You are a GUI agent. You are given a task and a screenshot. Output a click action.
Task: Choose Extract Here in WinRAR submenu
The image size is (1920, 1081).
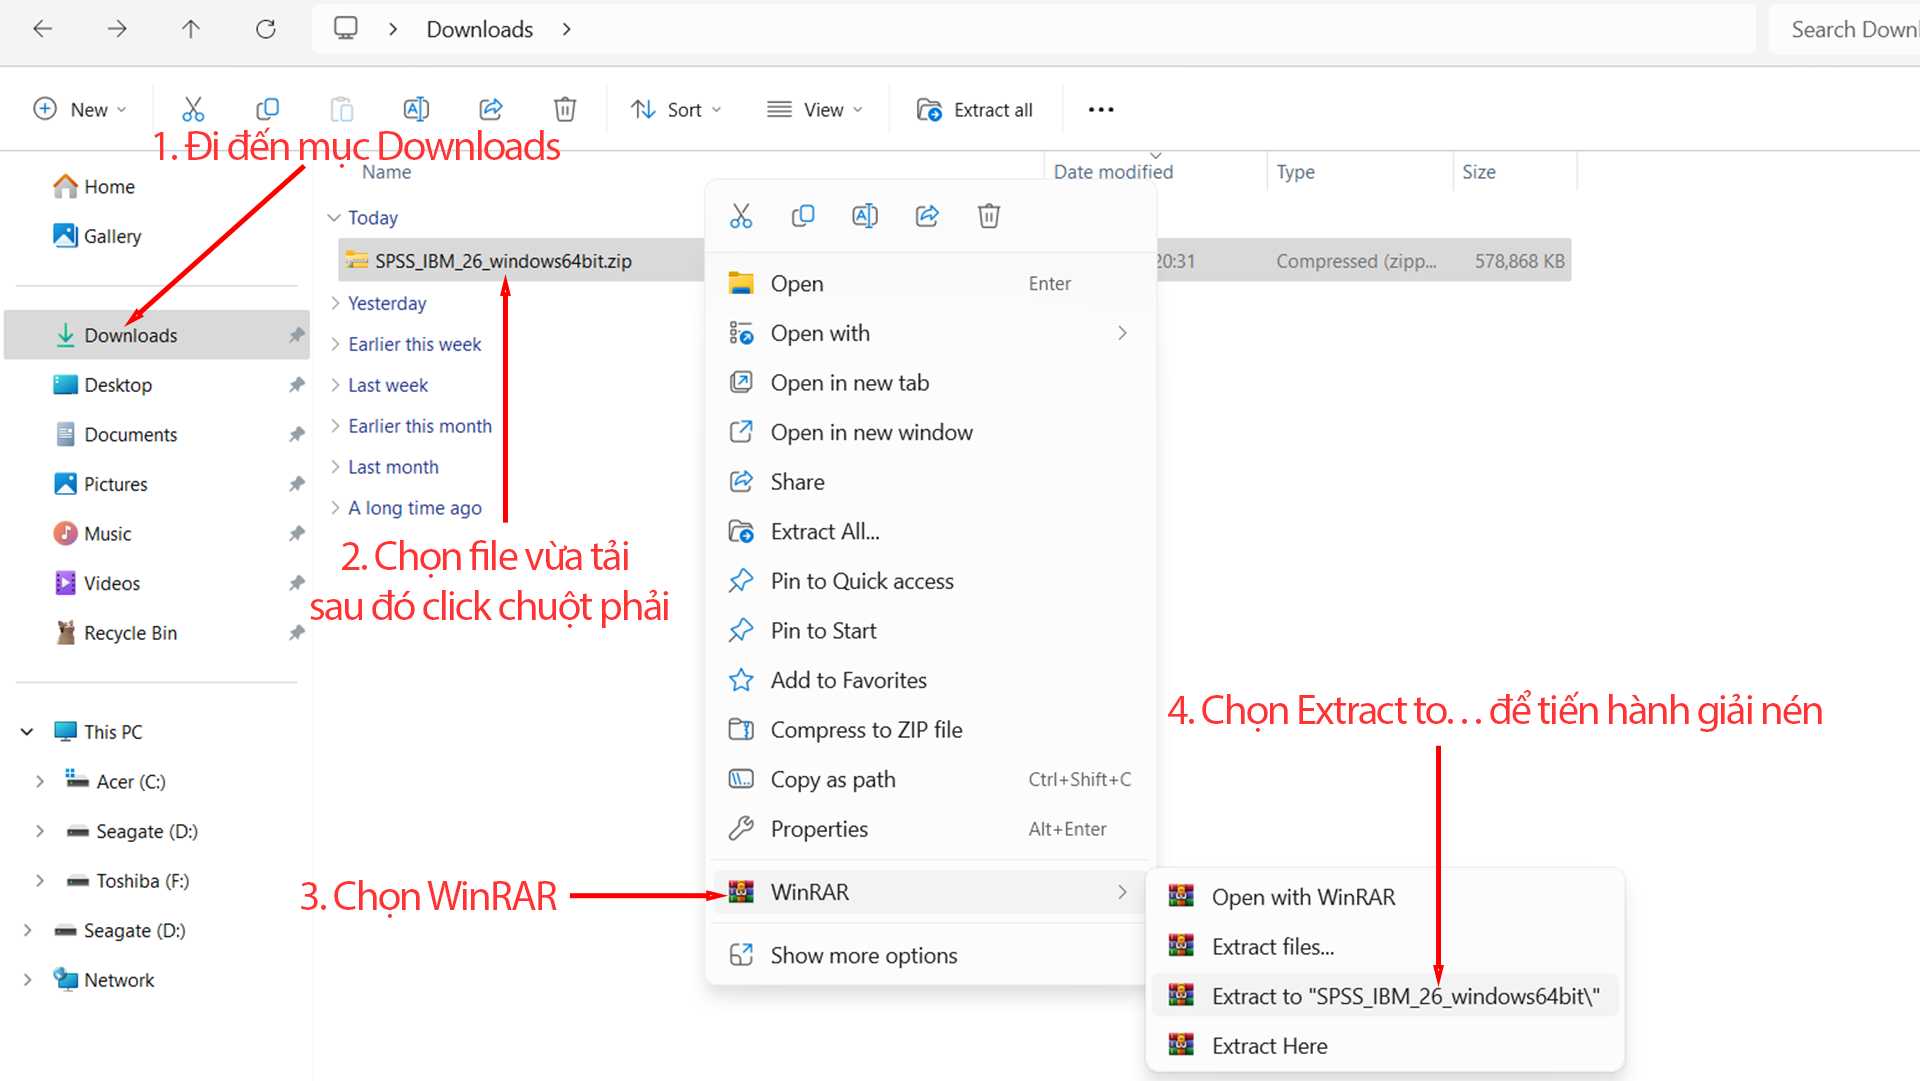pos(1385,1046)
